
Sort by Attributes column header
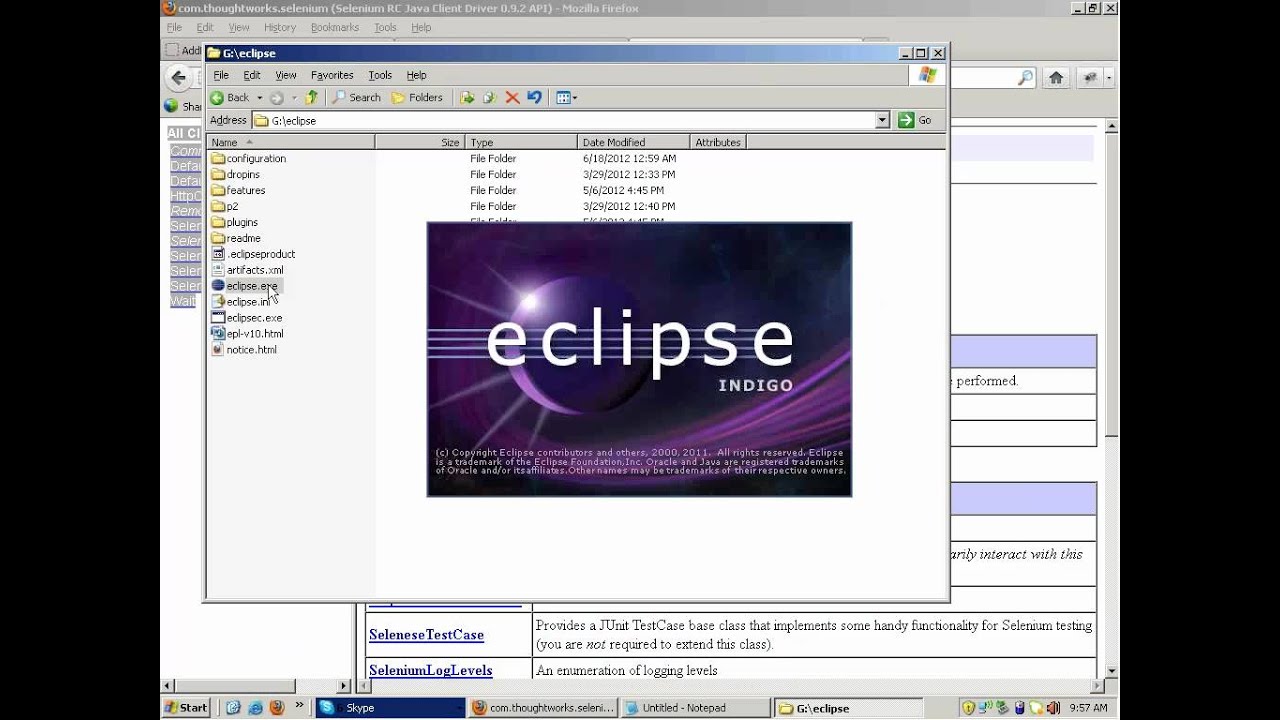pyautogui.click(x=718, y=142)
